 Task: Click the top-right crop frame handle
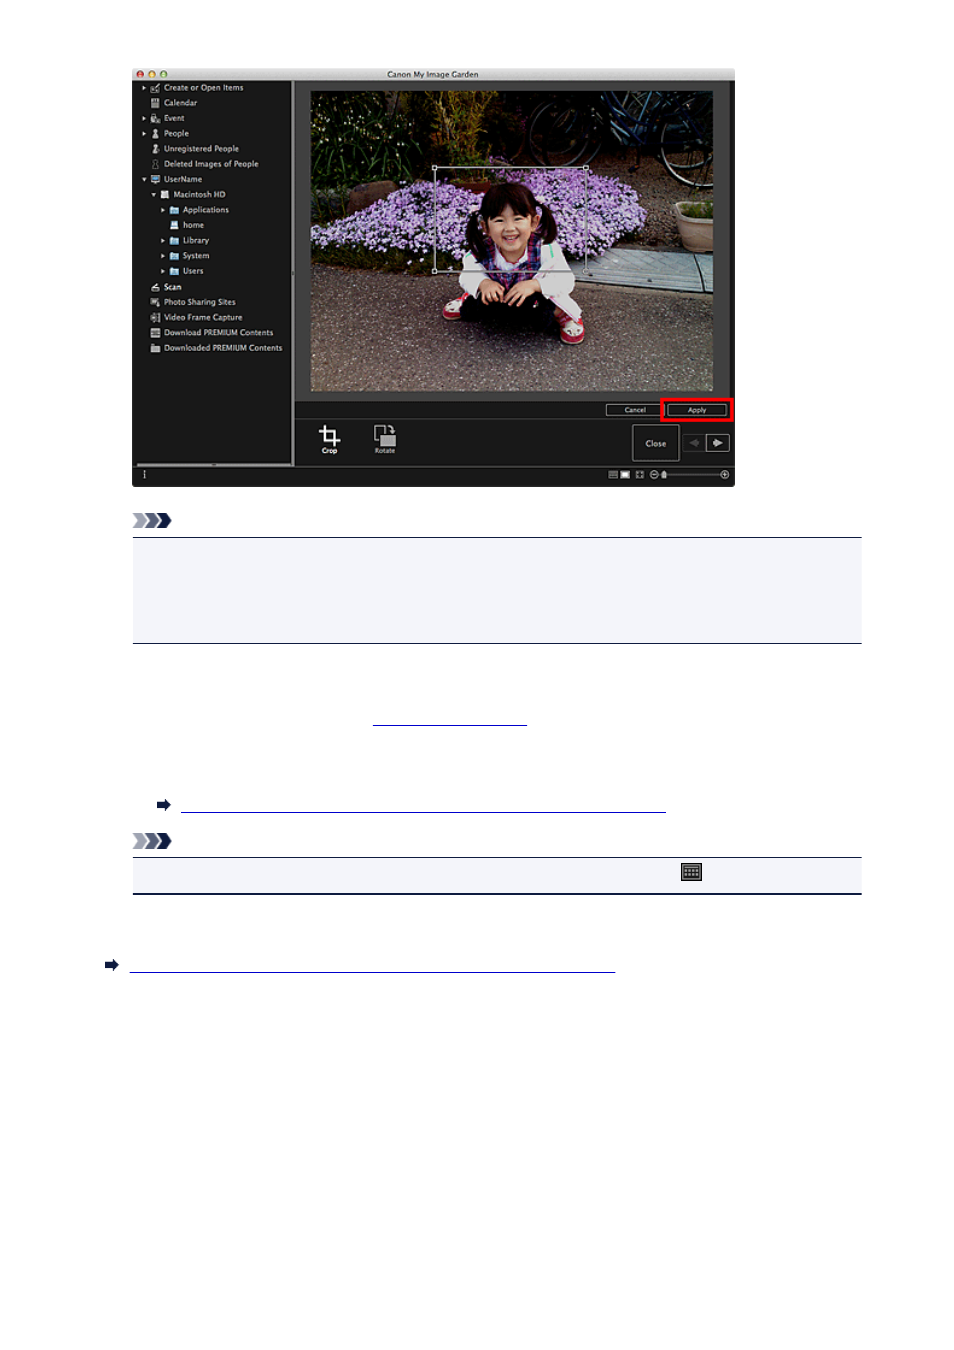(586, 168)
